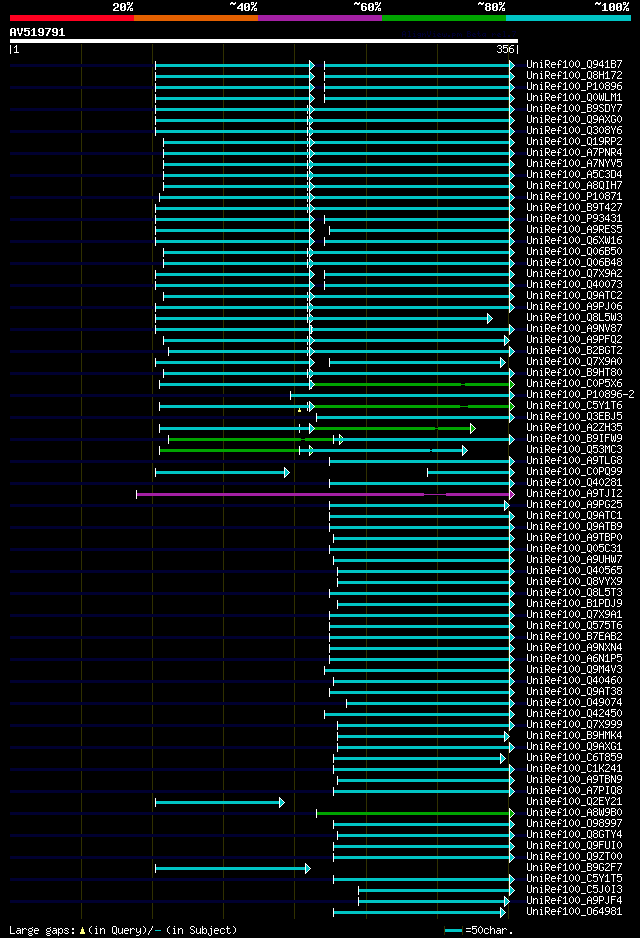Viewport: 640px width, 938px height.
Task: Select hit label UniRef100_C5Y1T6
Action: click(x=574, y=405)
